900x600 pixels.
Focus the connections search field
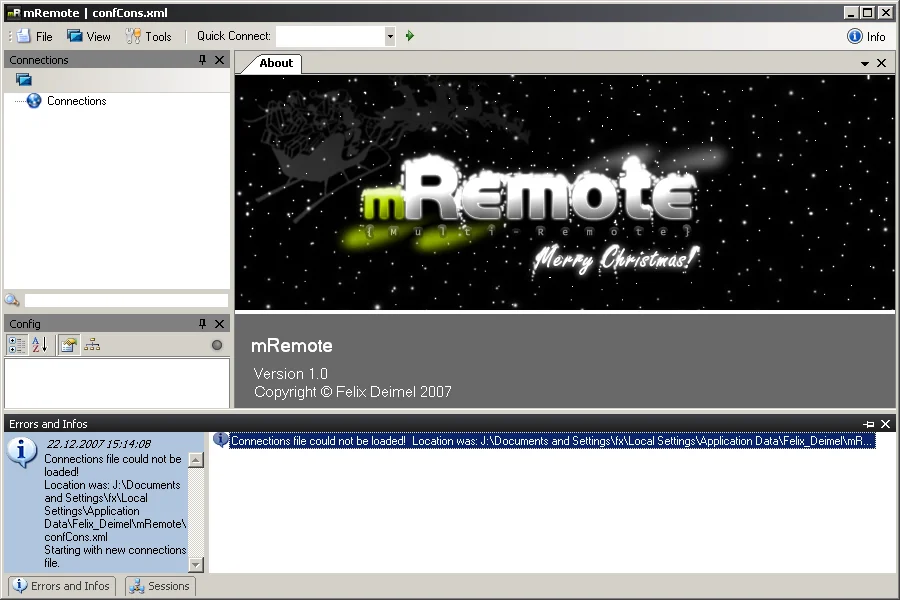[126, 300]
